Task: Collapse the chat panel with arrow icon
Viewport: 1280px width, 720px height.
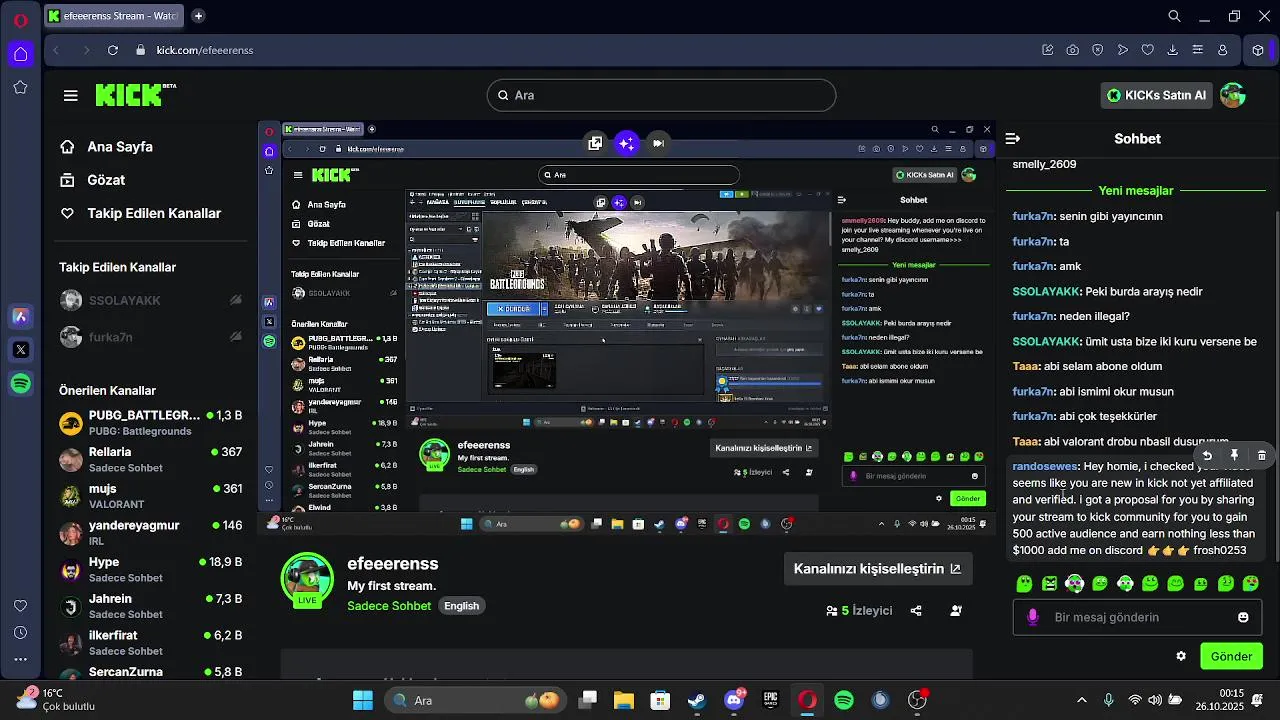Action: coord(1012,139)
